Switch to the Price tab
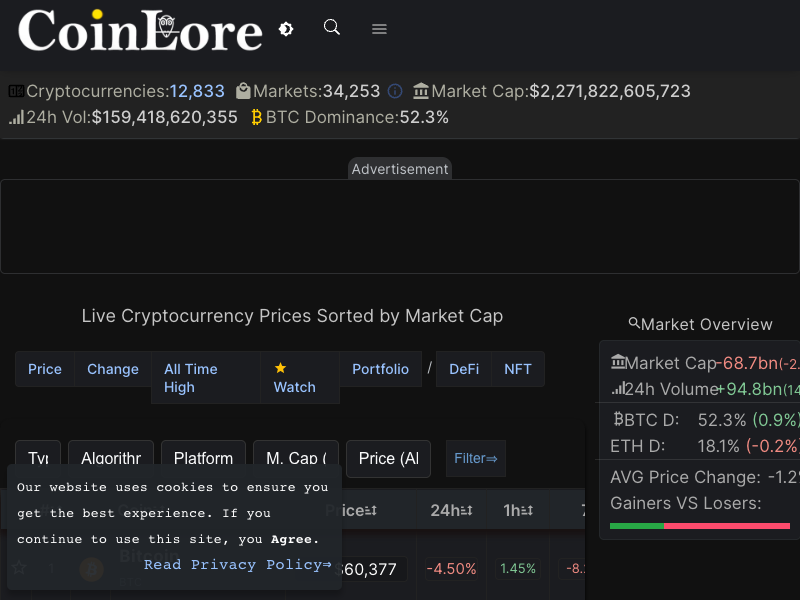The height and width of the screenshot is (600, 800). 45,369
